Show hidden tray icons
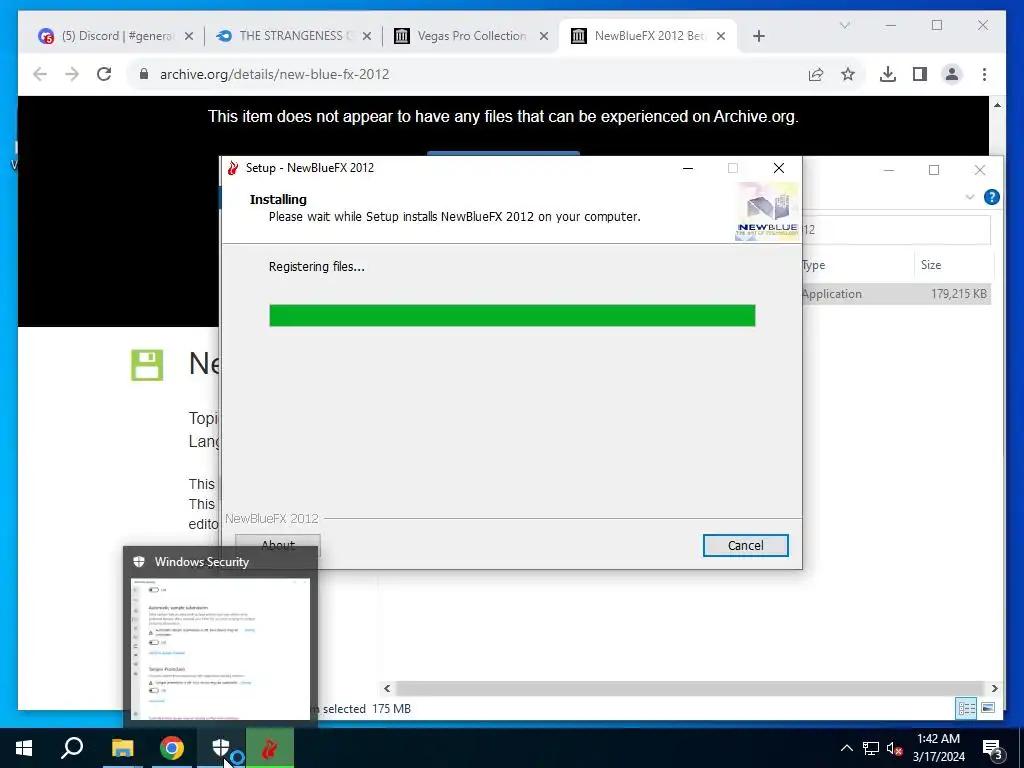This screenshot has width=1024, height=768. click(x=846, y=748)
